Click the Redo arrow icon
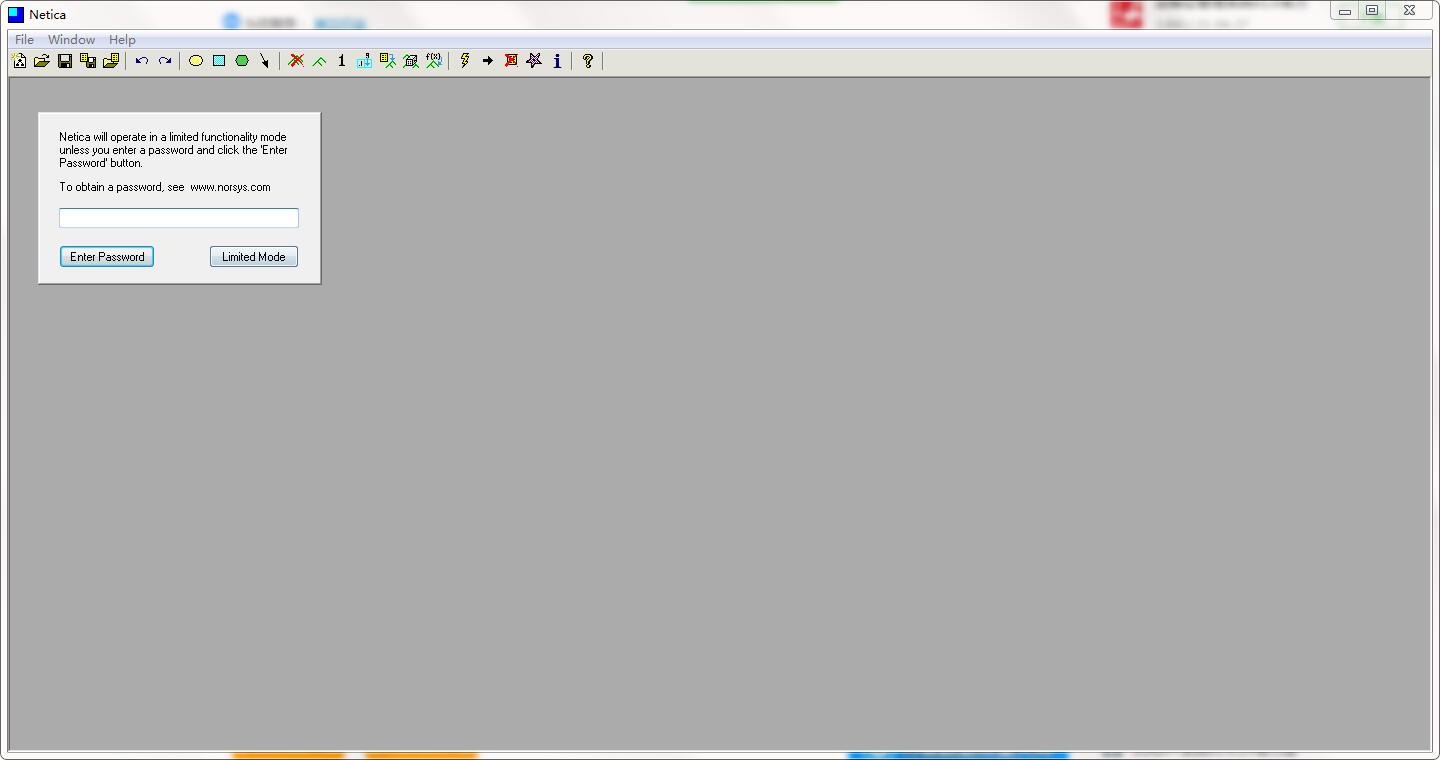This screenshot has width=1440, height=760. [x=165, y=61]
